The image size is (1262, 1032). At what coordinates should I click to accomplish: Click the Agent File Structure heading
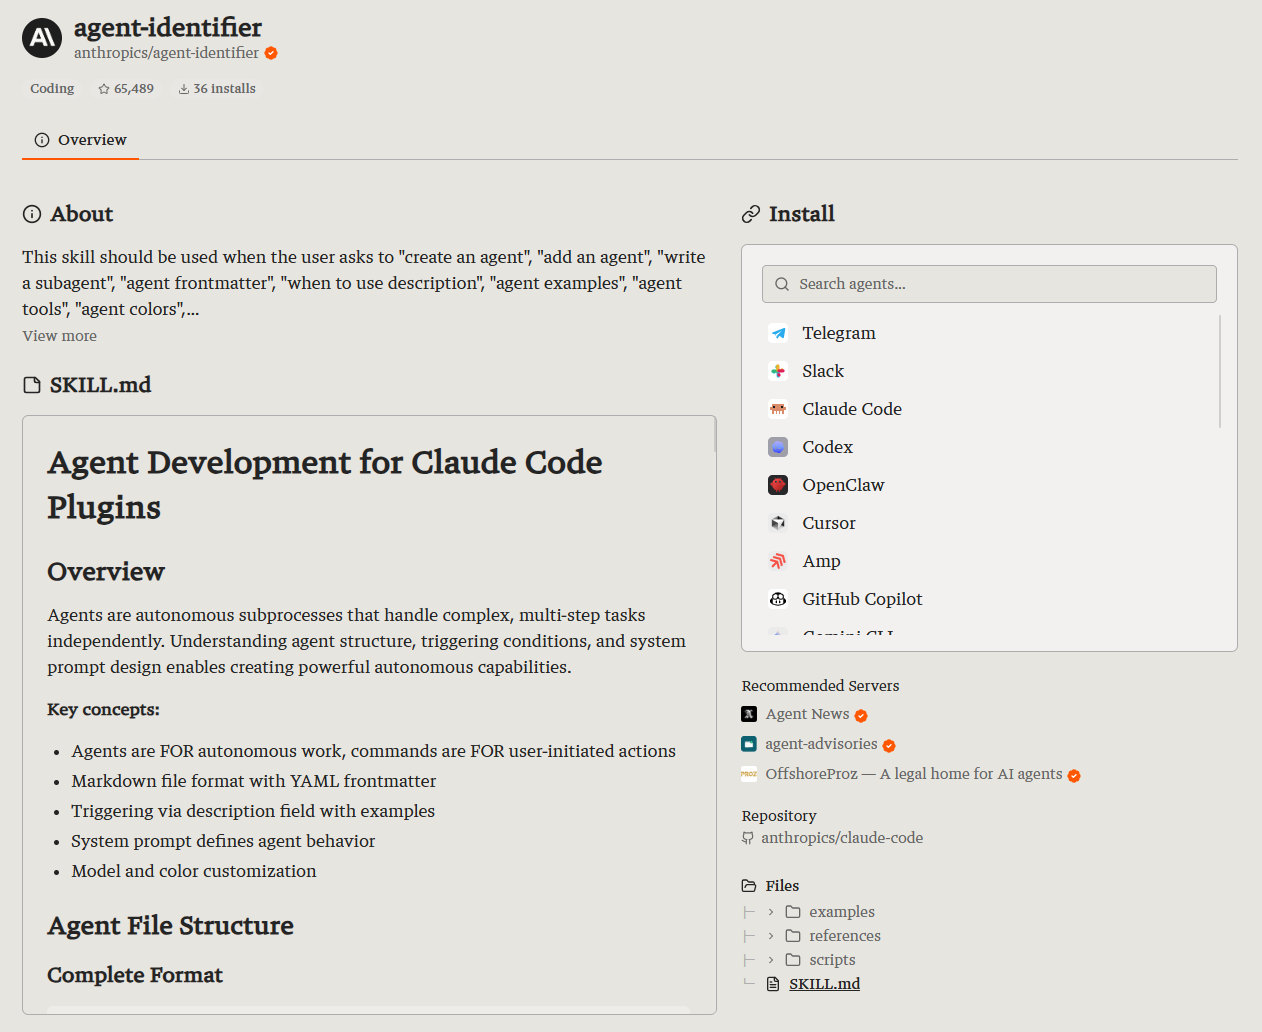170,926
